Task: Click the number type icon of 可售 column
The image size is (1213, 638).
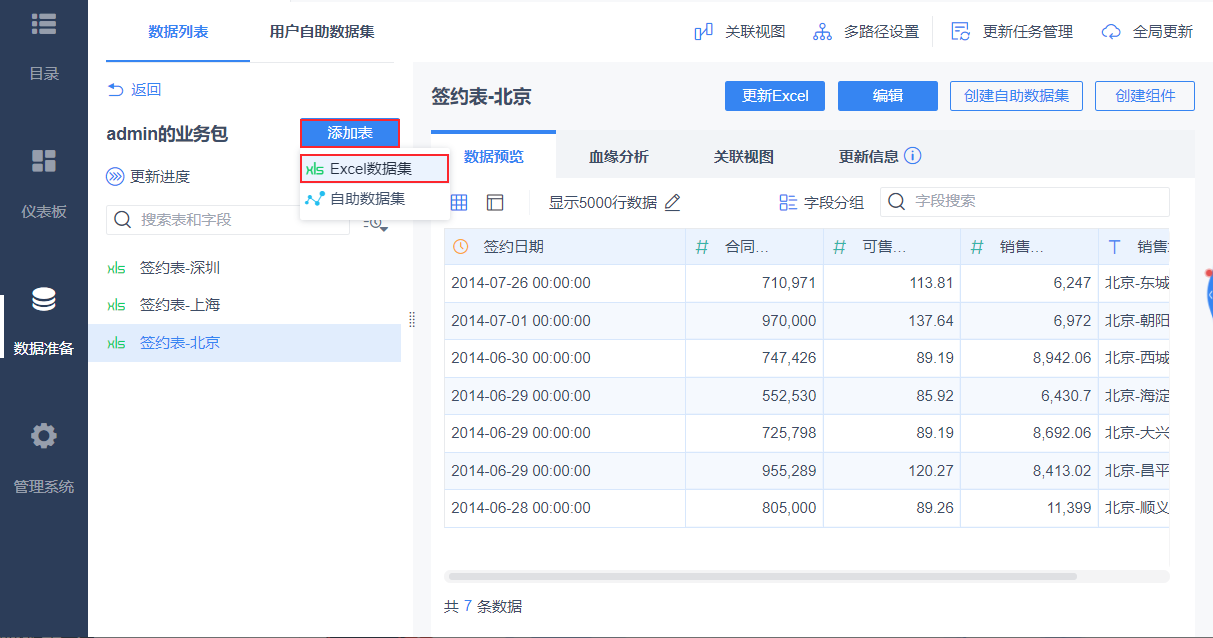Action: 840,246
